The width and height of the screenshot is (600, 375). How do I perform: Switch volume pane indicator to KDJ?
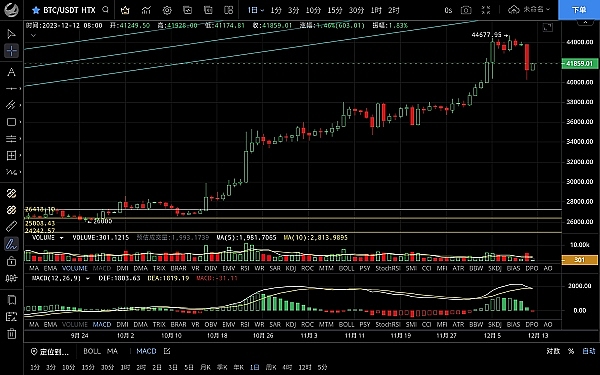coord(291,268)
